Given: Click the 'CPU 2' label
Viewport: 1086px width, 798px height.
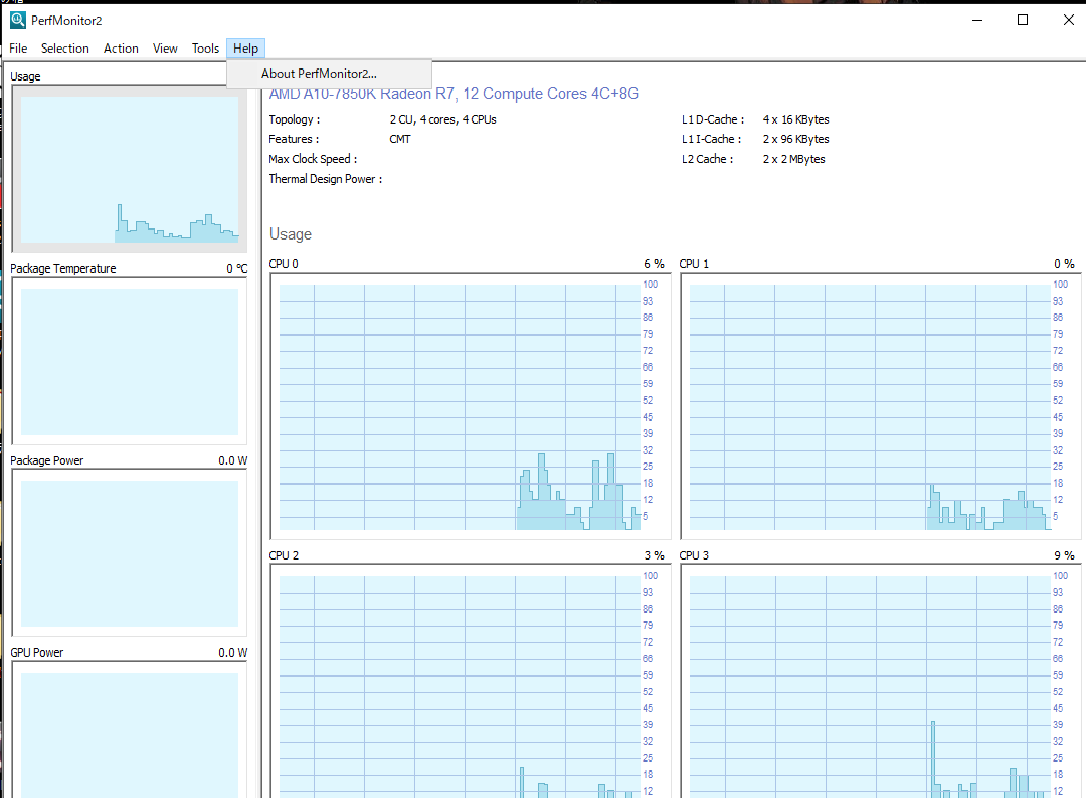Looking at the screenshot, I should pyautogui.click(x=284, y=556).
